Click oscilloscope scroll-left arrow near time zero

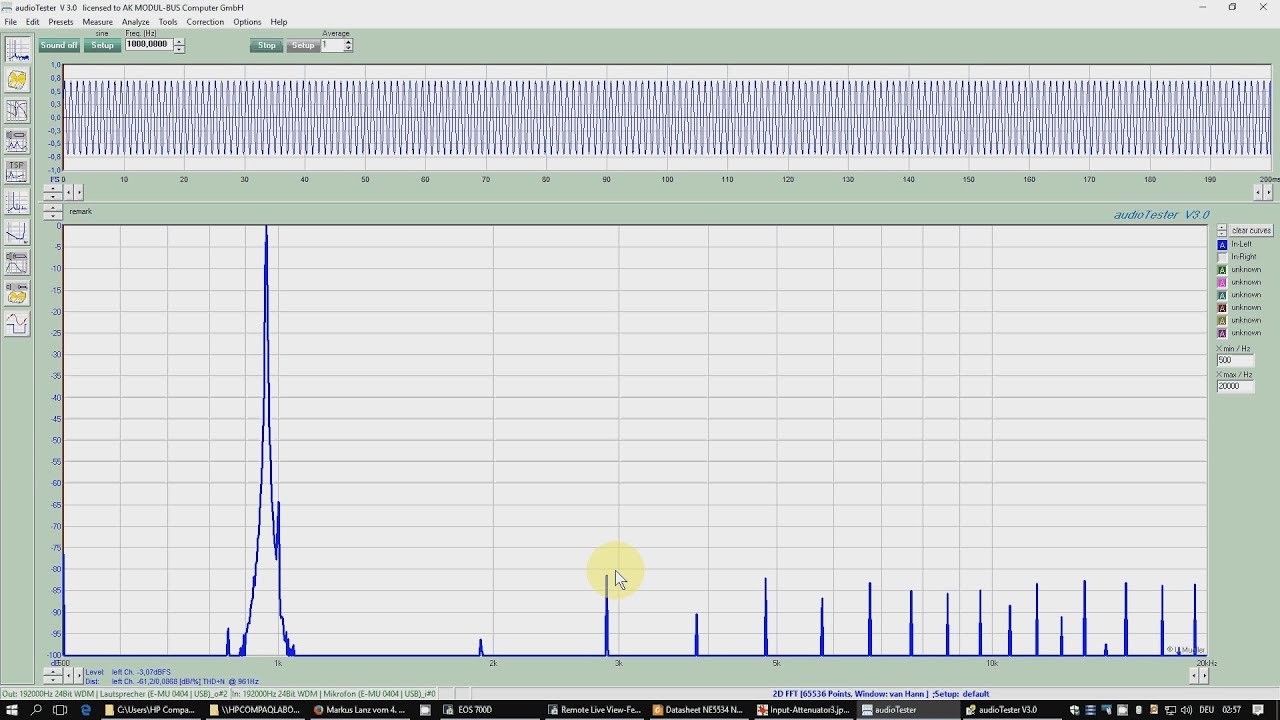(x=69, y=191)
